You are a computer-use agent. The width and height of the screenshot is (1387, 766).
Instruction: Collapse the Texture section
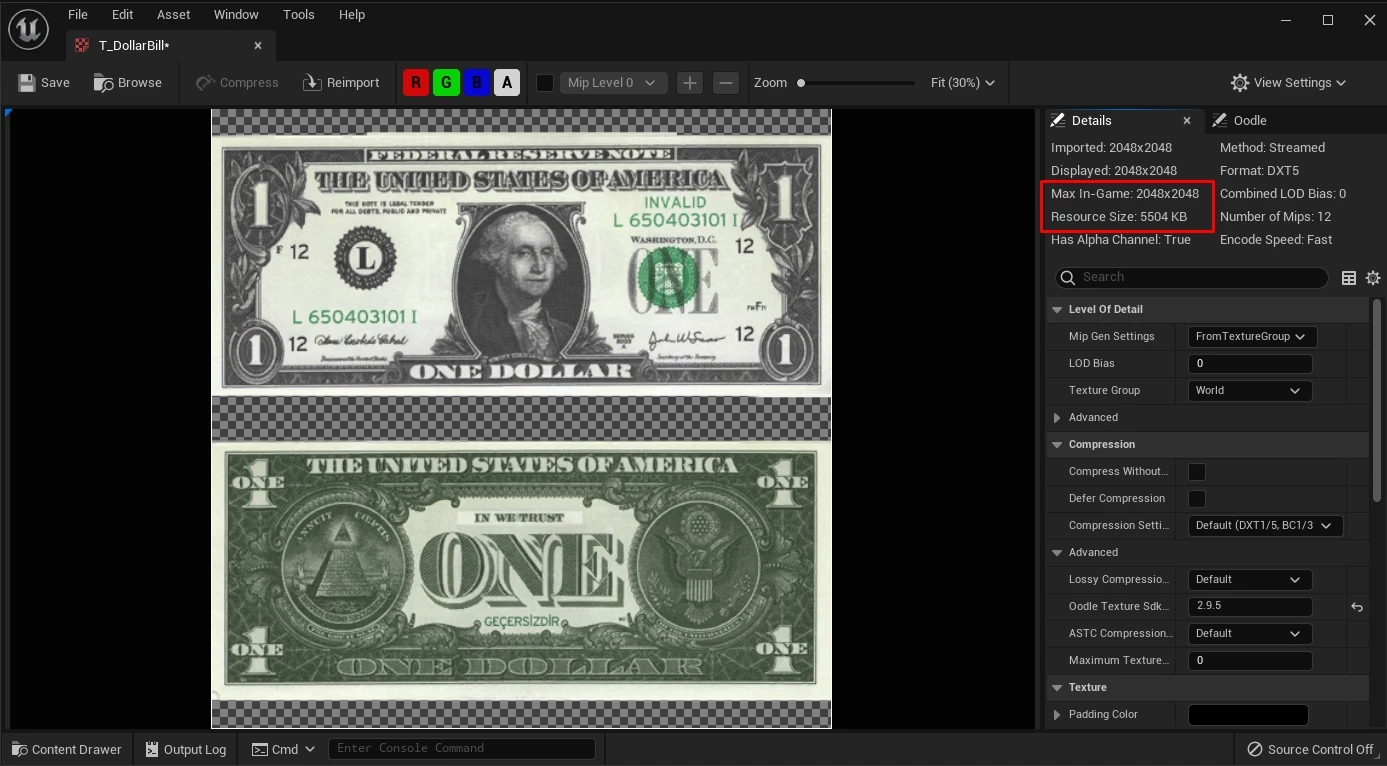click(x=1057, y=688)
